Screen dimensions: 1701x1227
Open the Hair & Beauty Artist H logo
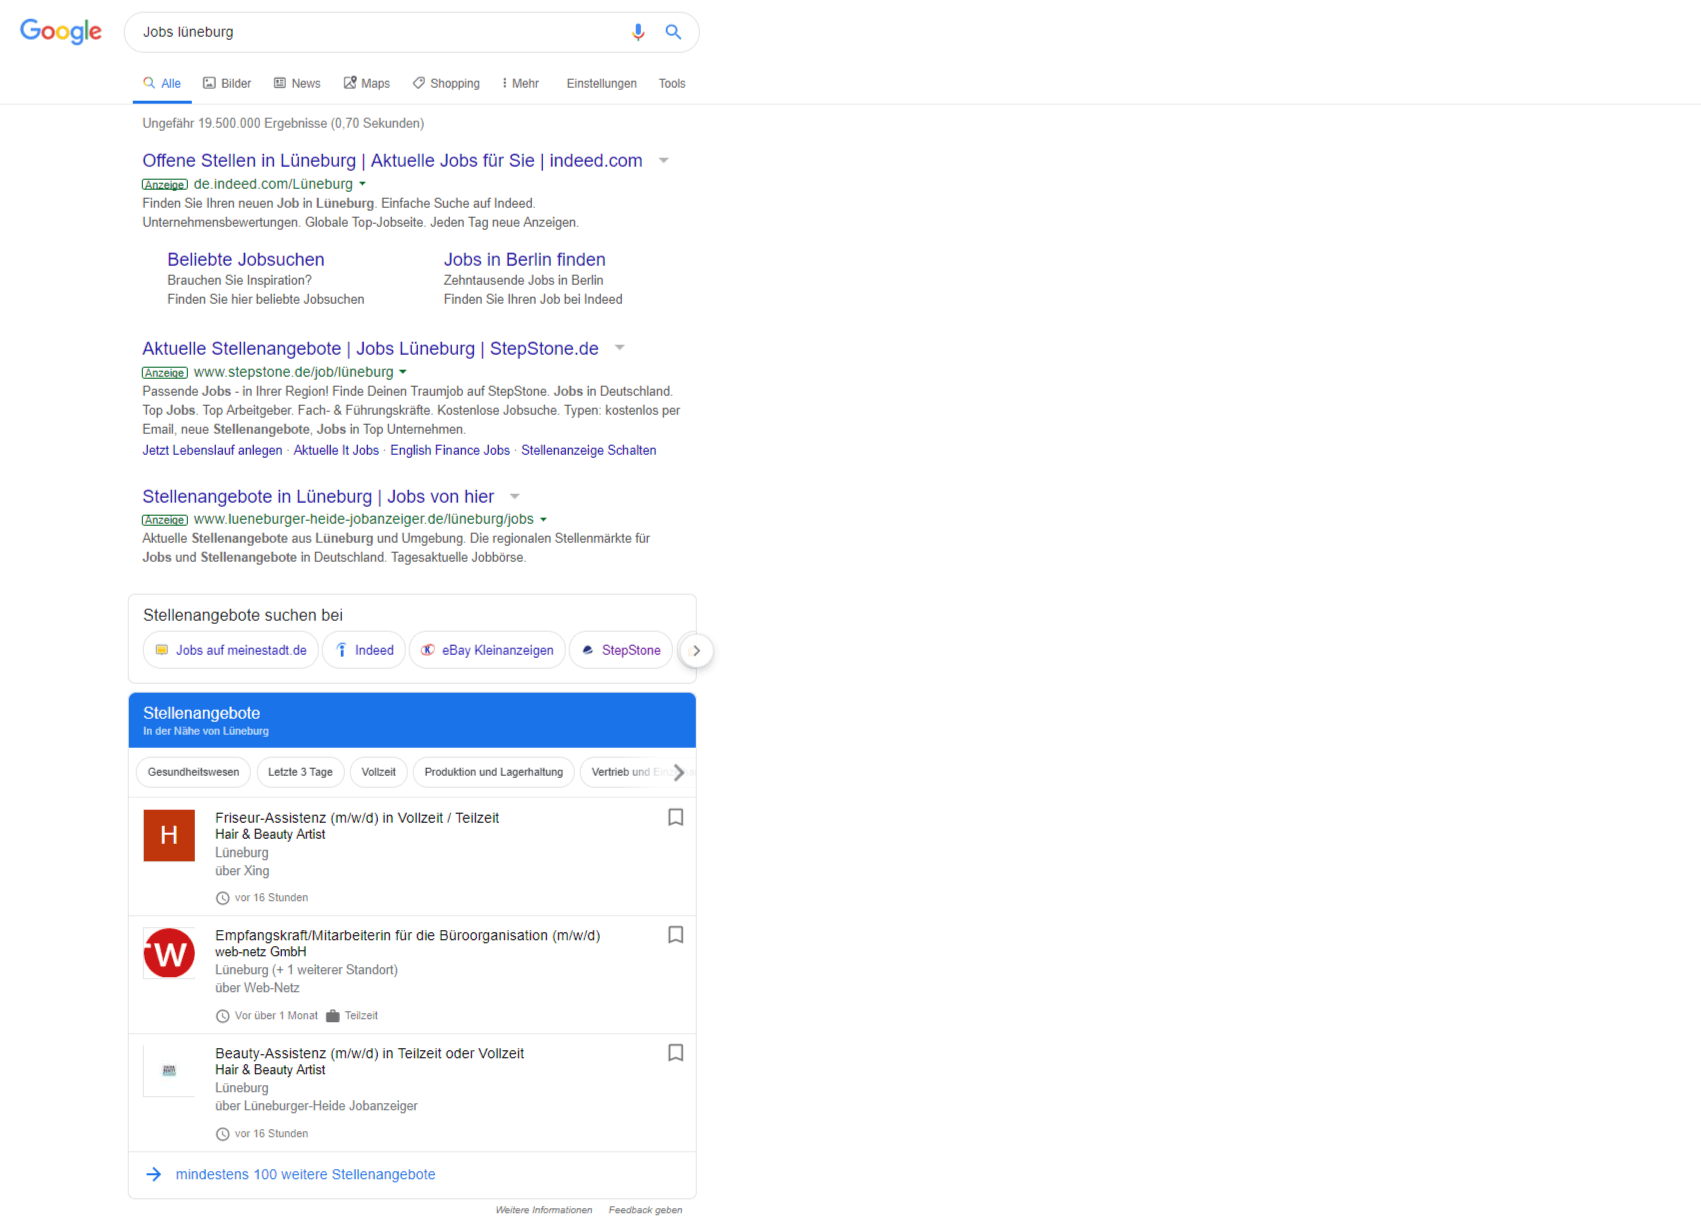[x=169, y=835]
